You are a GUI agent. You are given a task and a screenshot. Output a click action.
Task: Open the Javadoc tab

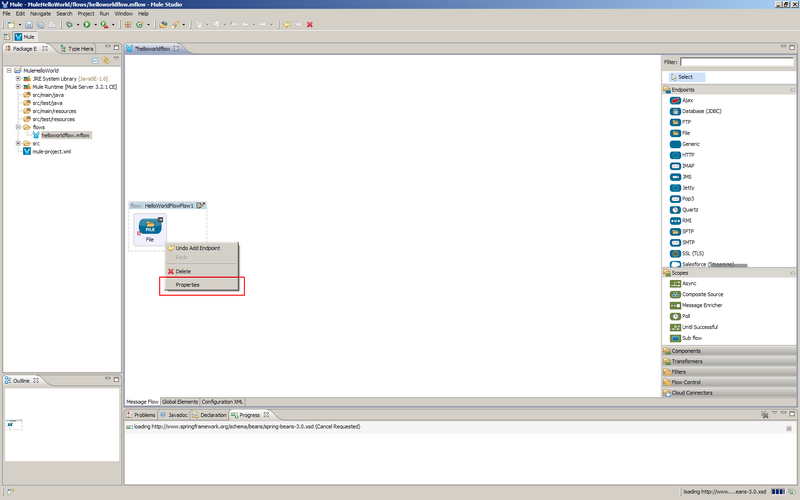pyautogui.click(x=174, y=415)
